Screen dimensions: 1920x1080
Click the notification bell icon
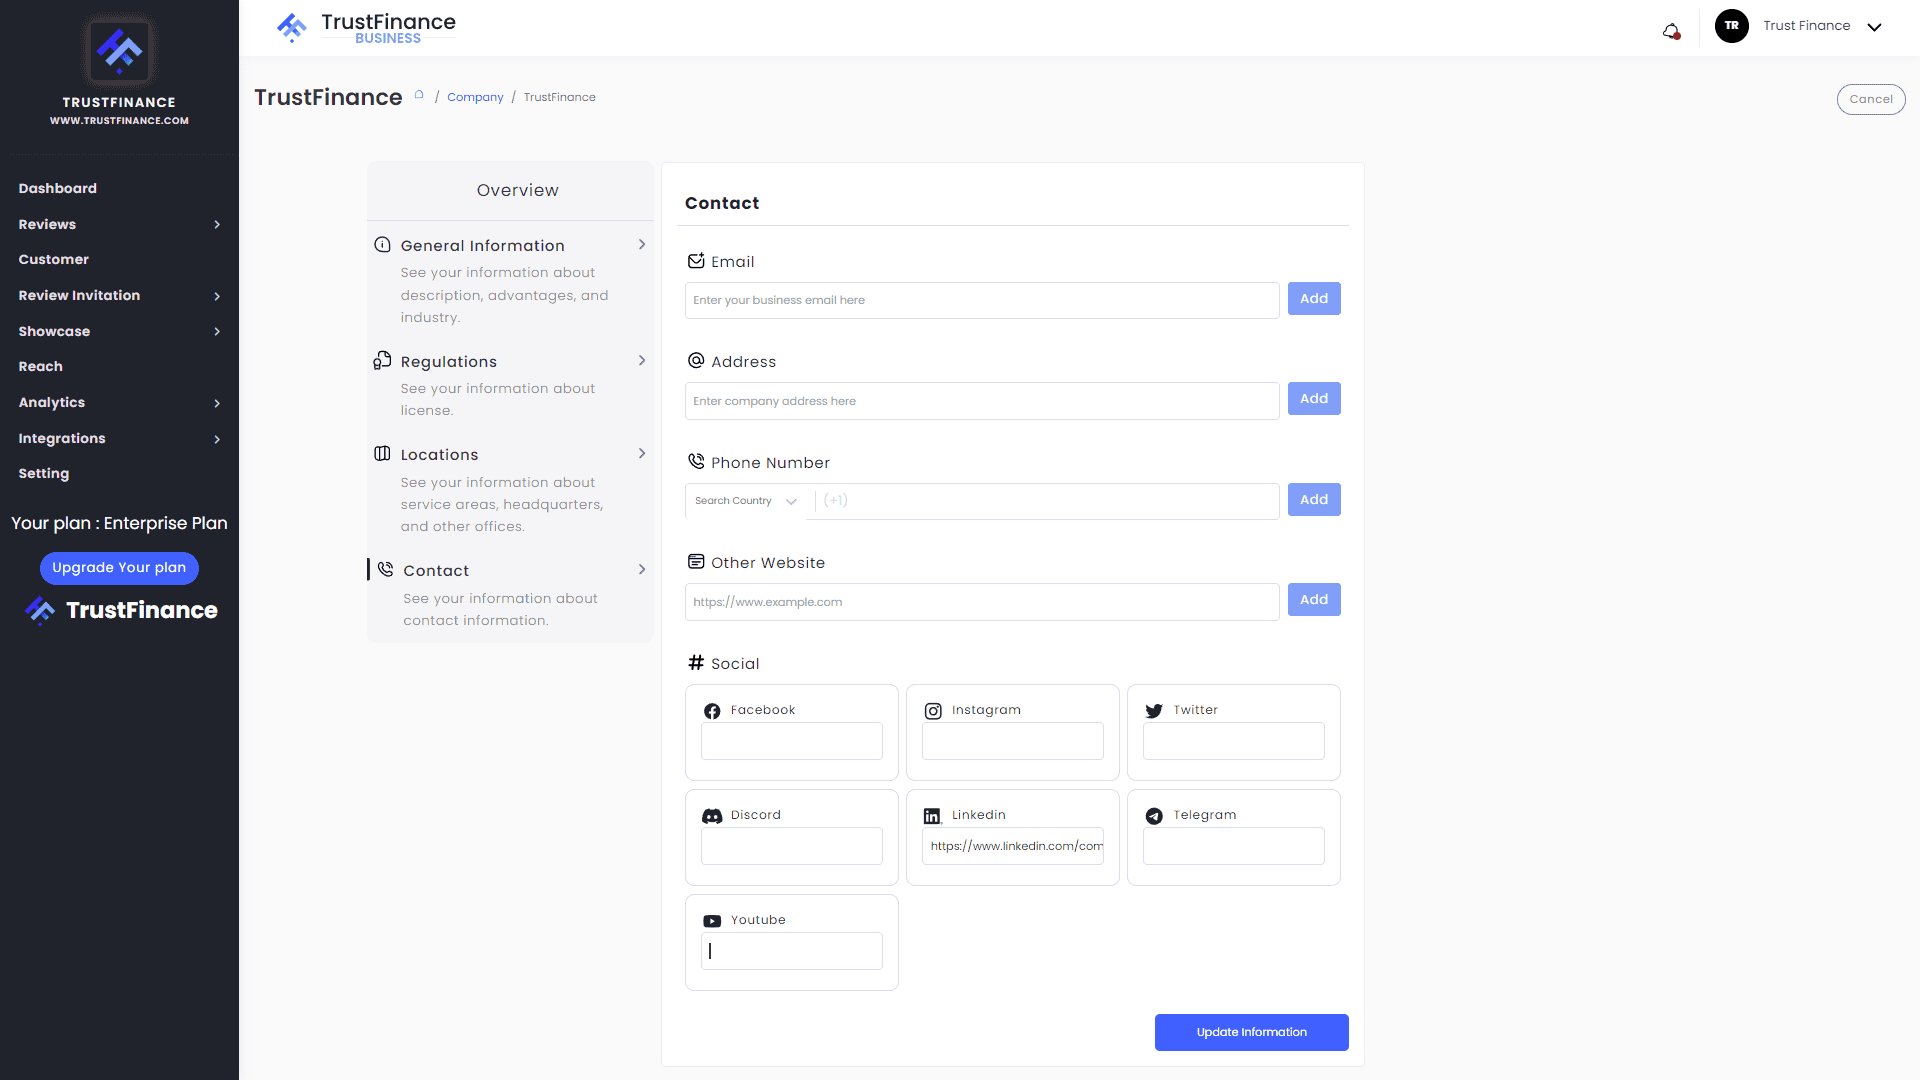1671,31
